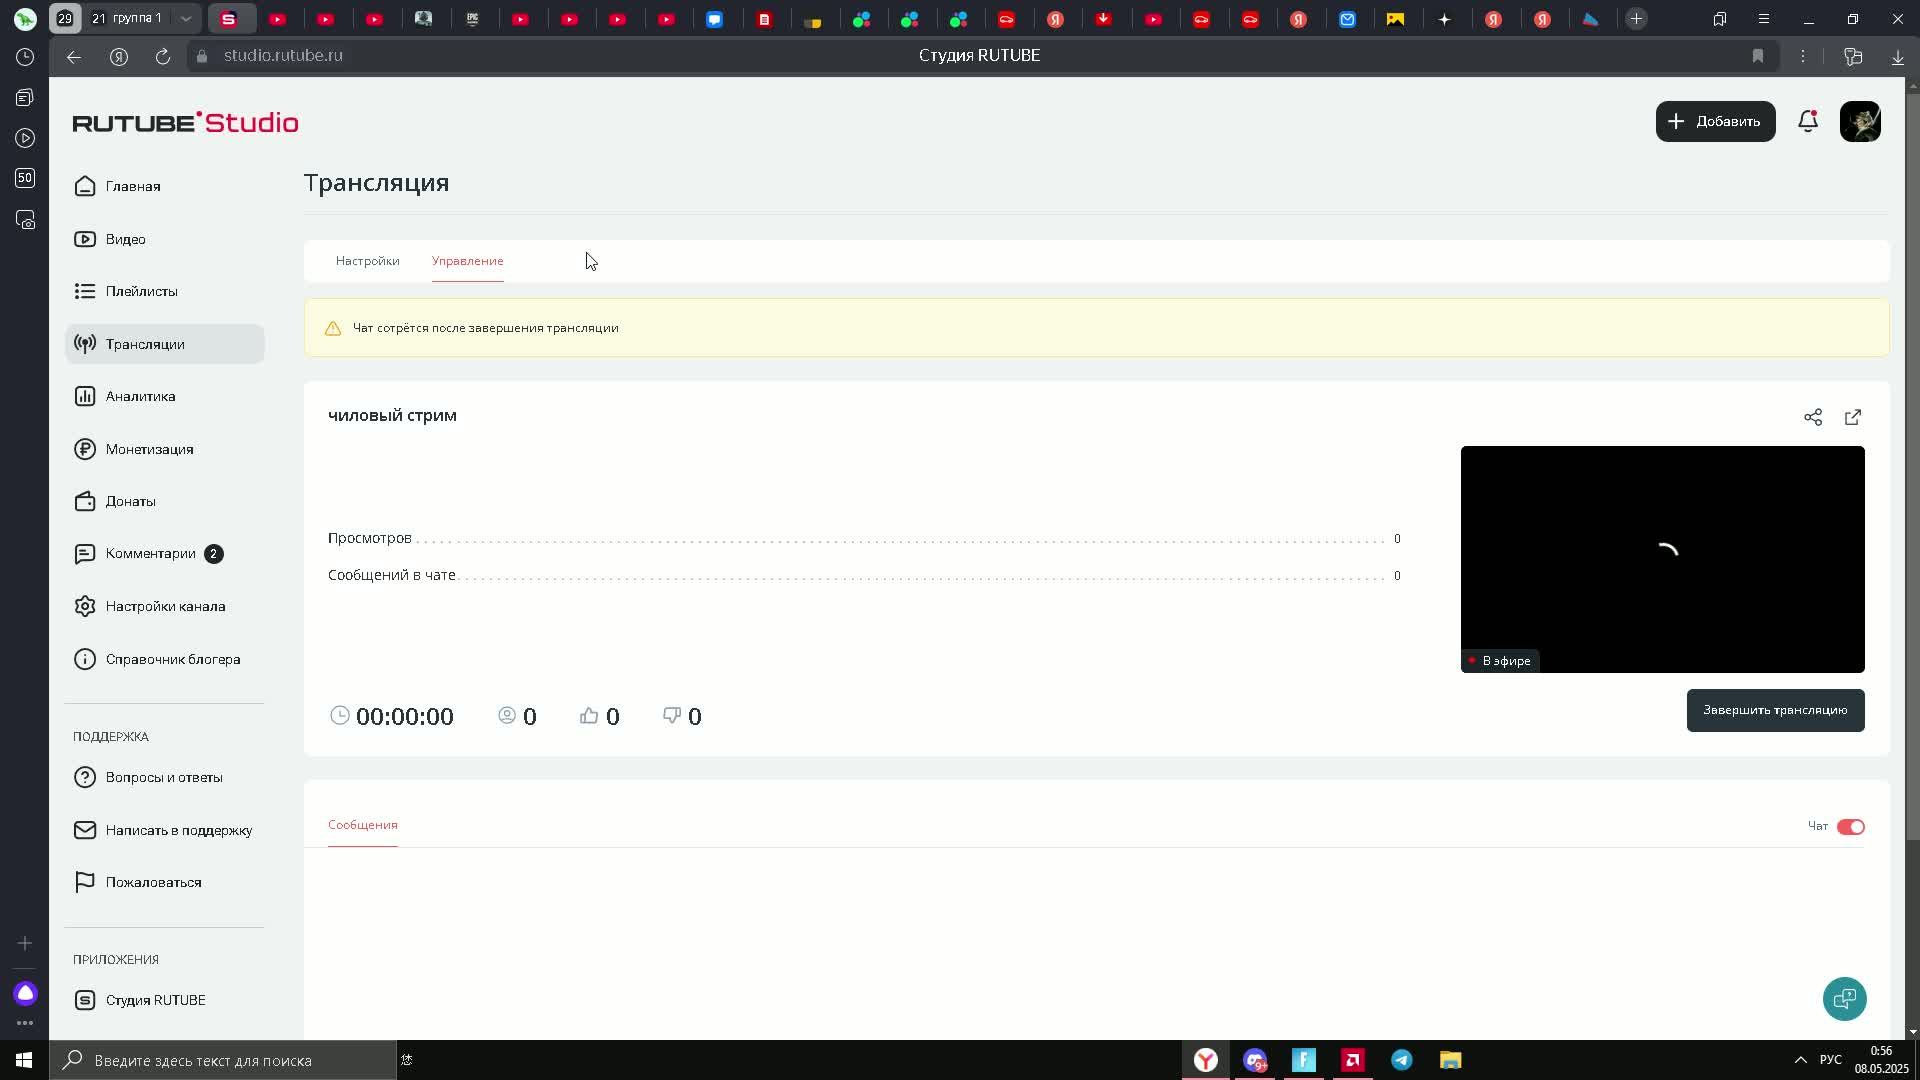Open the support chat bubble icon
Screen dimensions: 1920x1080
[x=1844, y=998]
